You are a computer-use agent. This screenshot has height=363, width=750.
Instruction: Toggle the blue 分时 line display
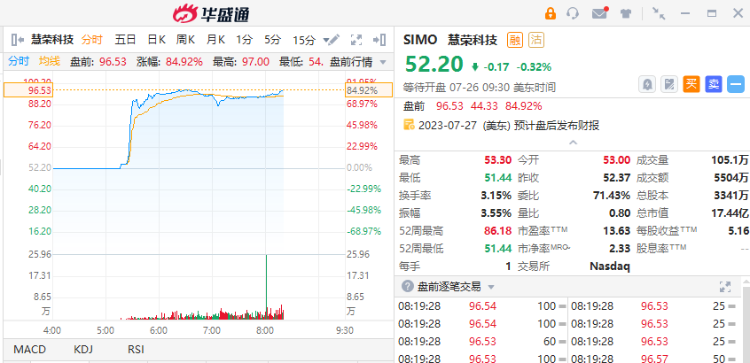point(18,61)
